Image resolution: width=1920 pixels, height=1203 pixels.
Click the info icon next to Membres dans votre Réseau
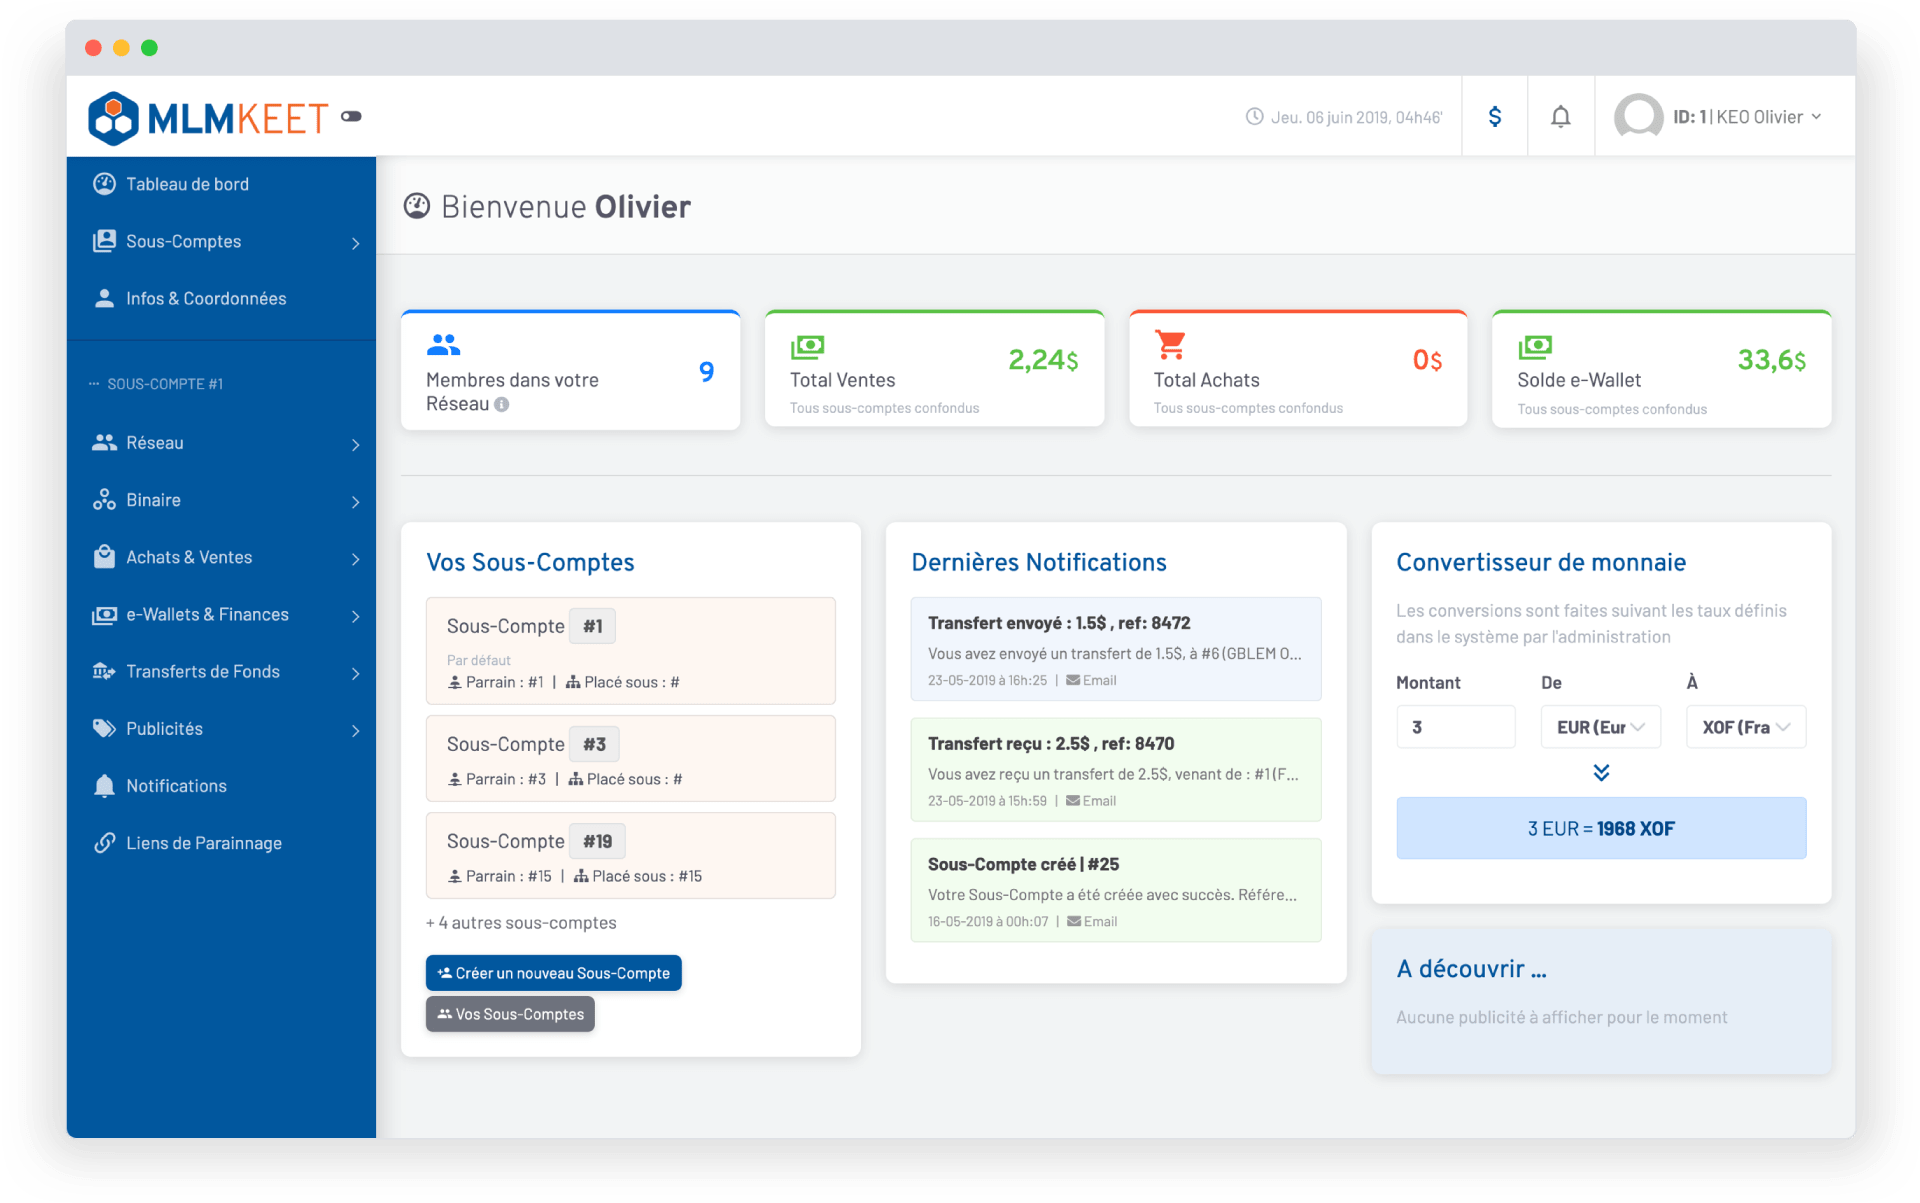503,405
